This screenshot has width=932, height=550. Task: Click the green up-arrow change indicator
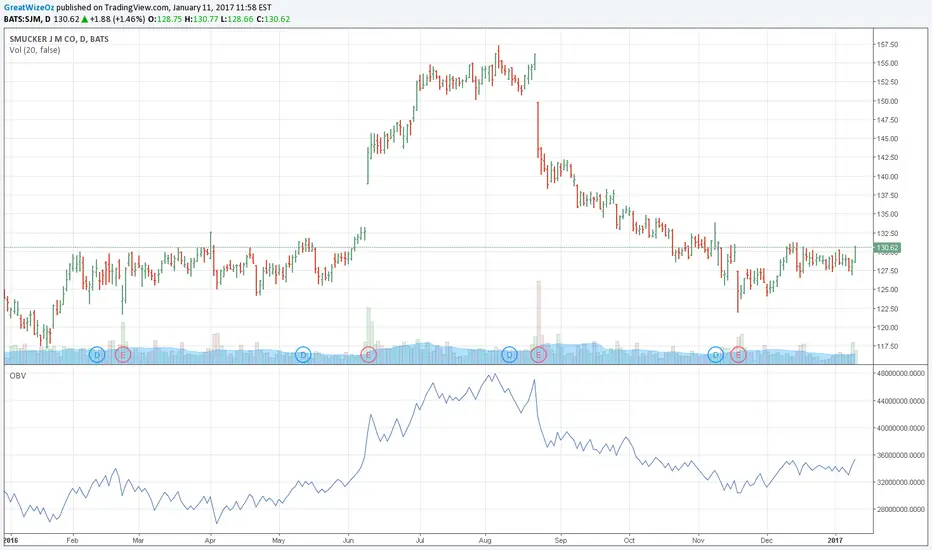pyautogui.click(x=84, y=19)
